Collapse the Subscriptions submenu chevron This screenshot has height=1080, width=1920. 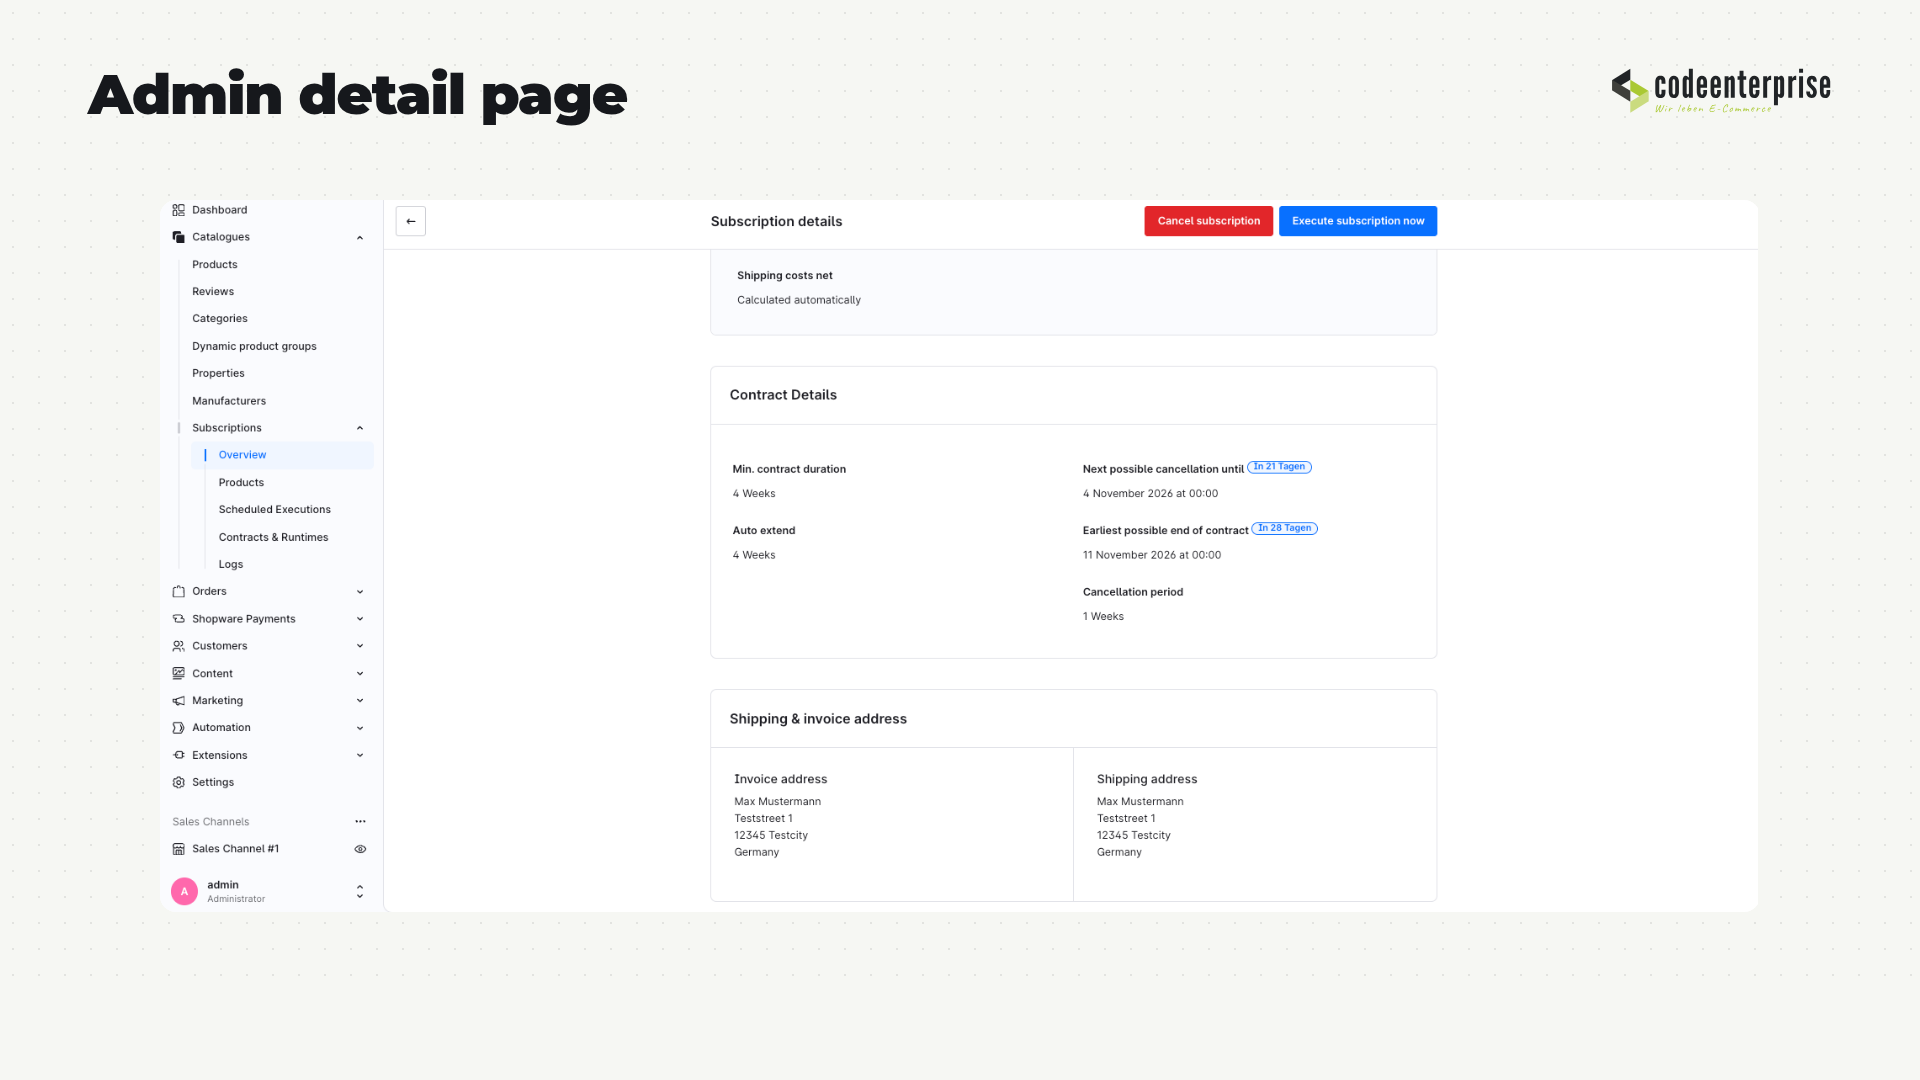coord(360,428)
